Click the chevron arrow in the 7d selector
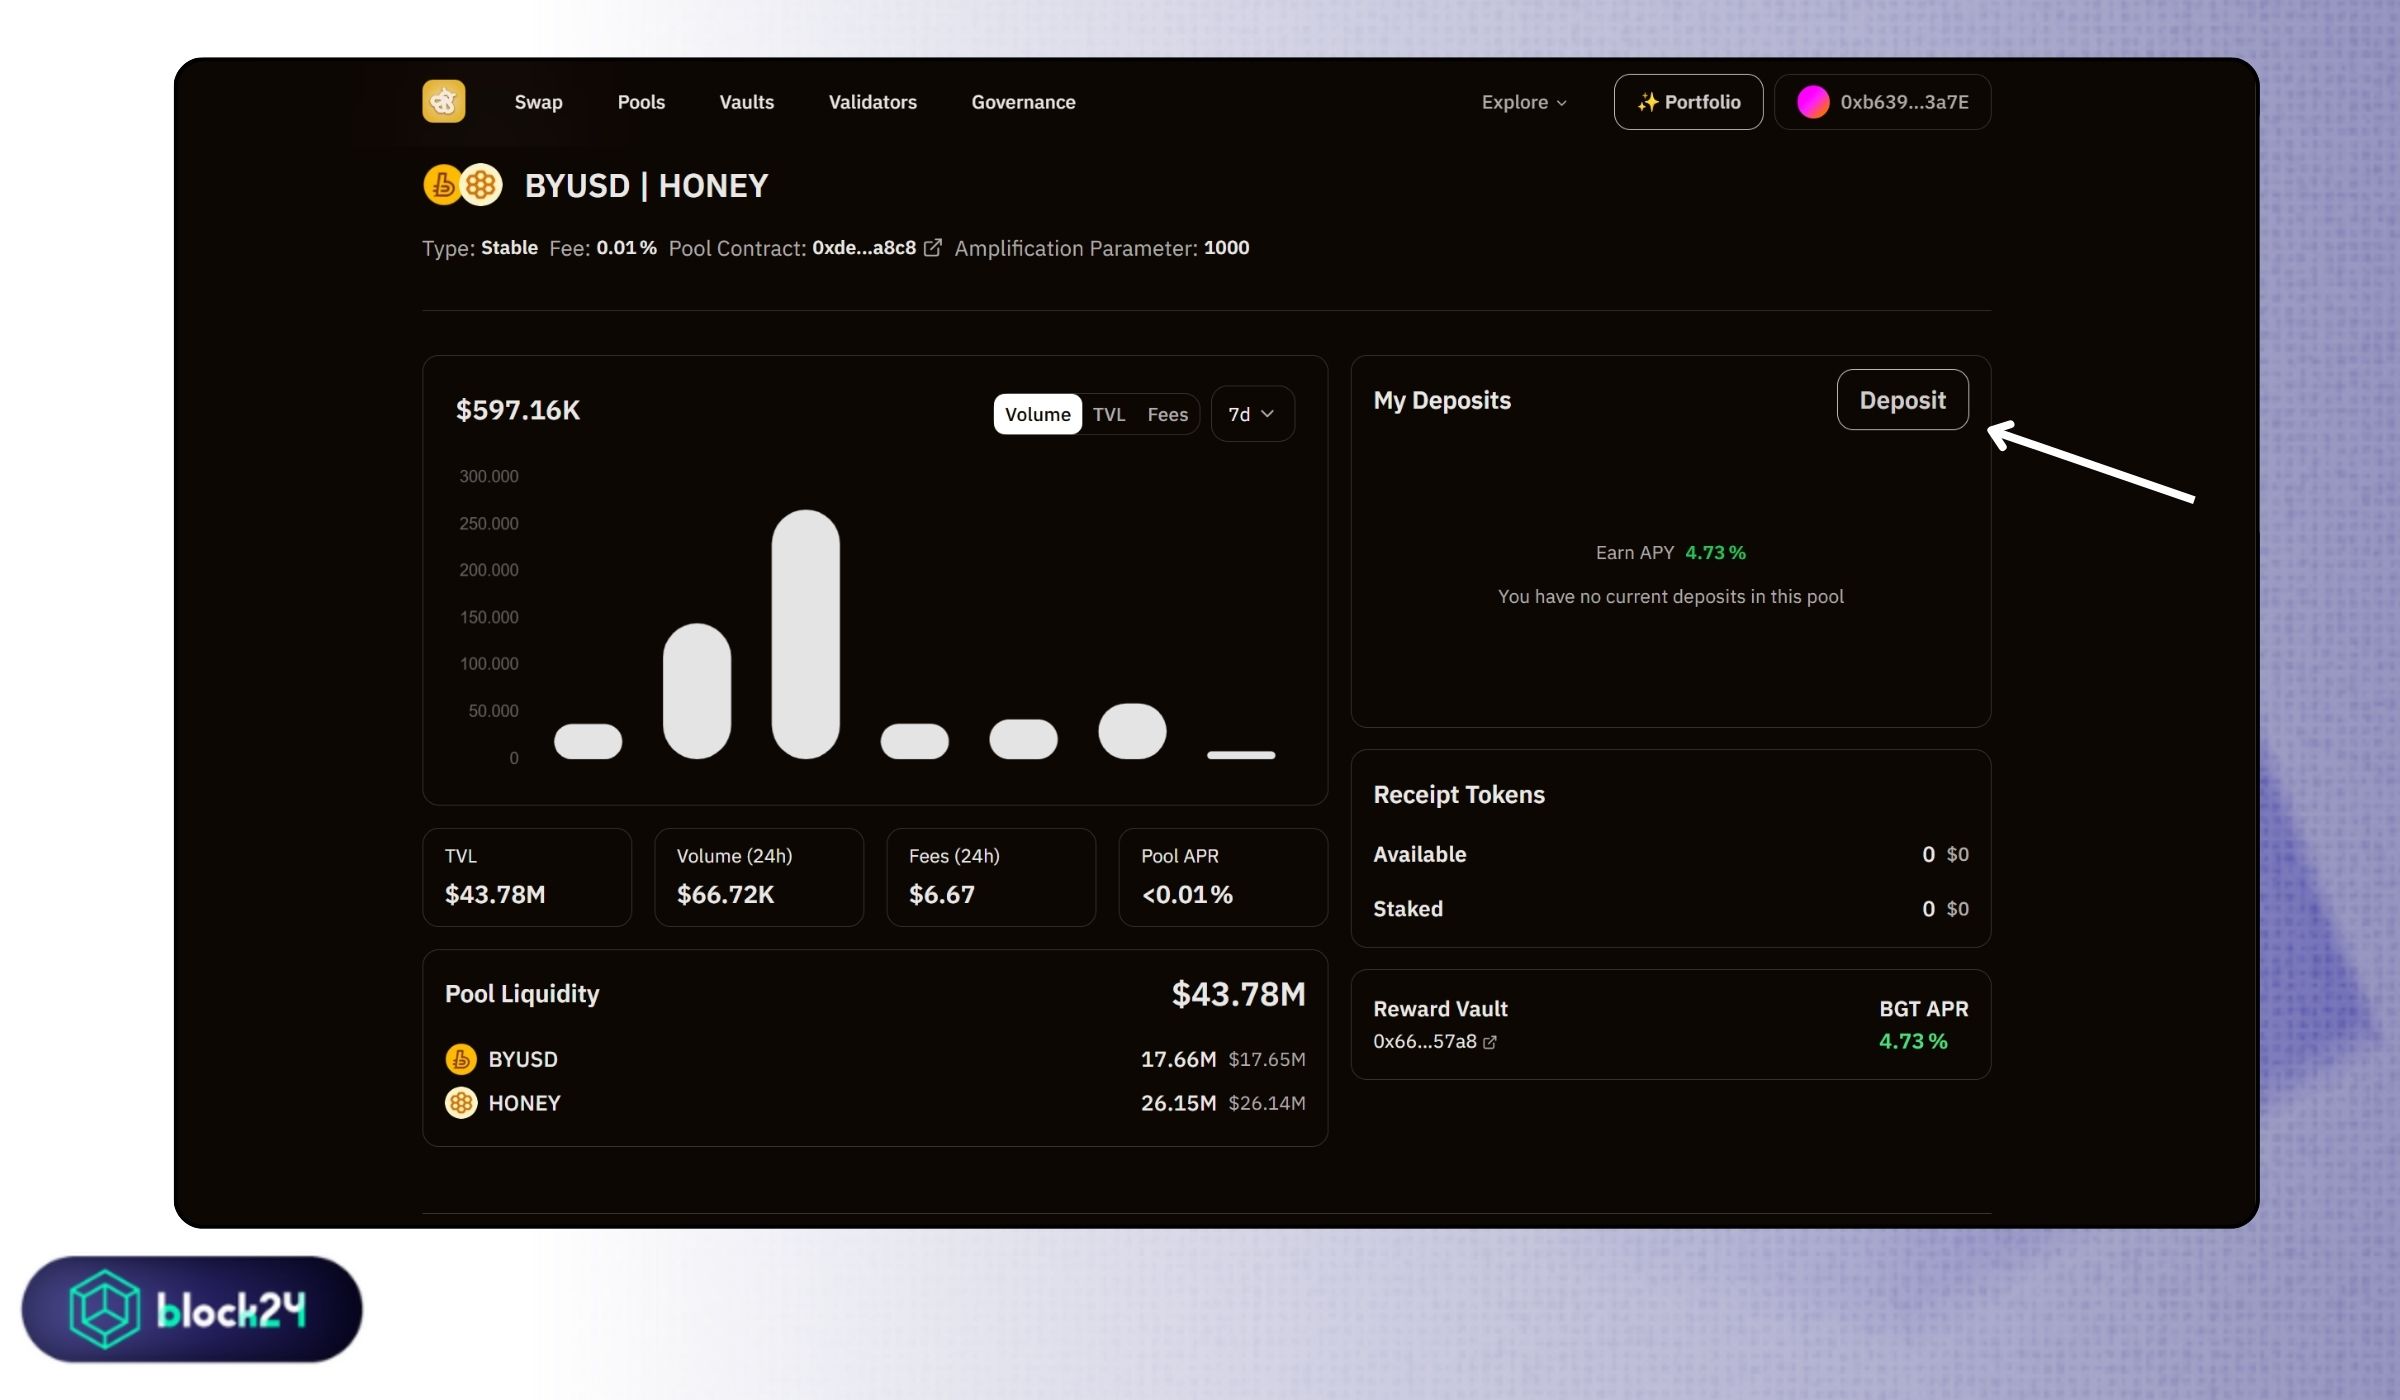This screenshot has height=1400, width=2400. click(x=1267, y=414)
